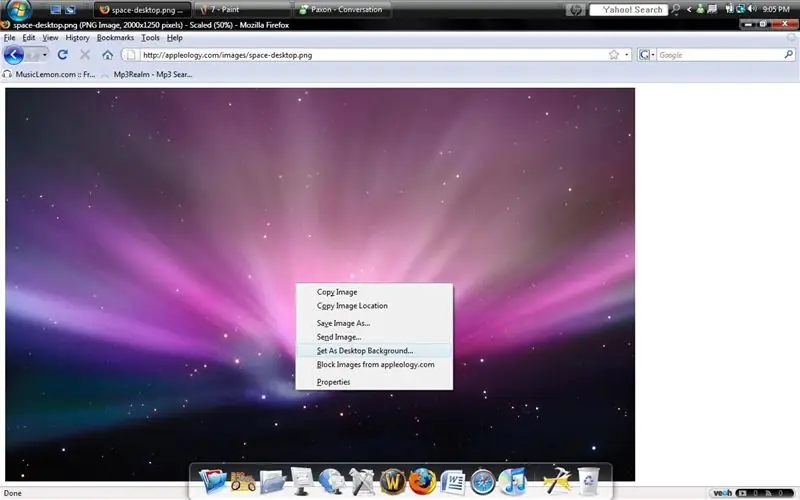Open the View menu

pyautogui.click(x=50, y=38)
